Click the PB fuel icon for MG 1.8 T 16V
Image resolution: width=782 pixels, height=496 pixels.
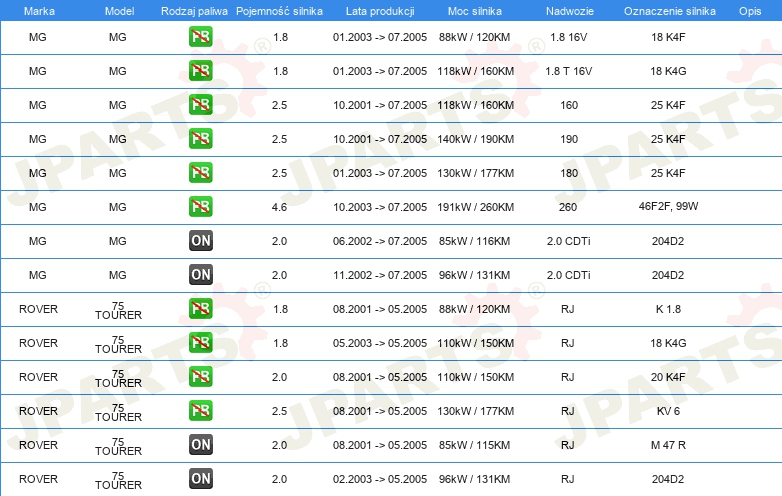(200, 72)
